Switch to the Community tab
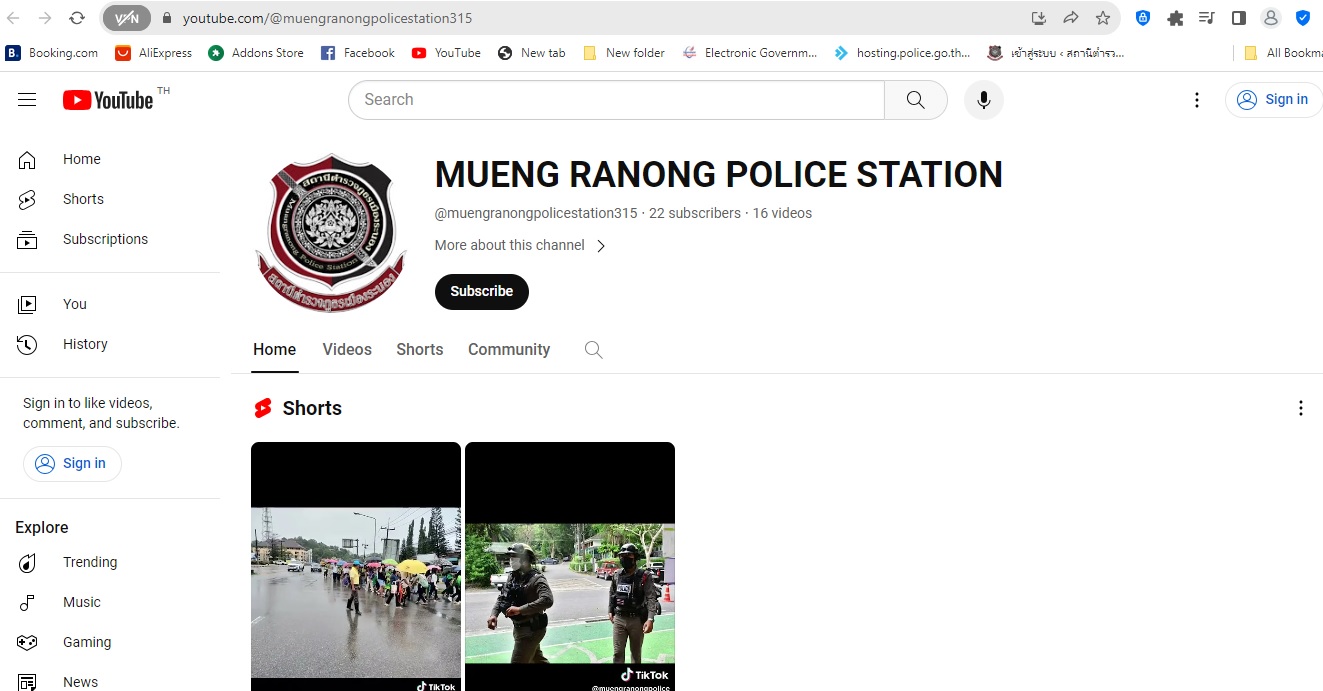 pyautogui.click(x=509, y=350)
